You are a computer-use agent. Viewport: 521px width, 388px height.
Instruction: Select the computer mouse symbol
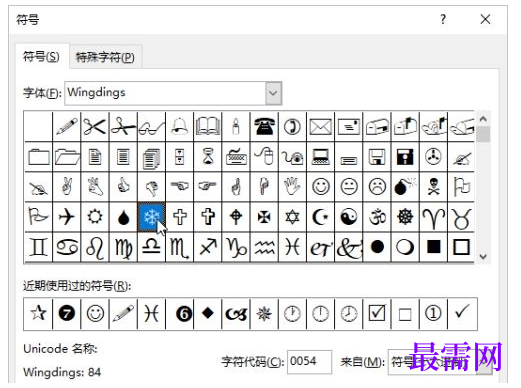click(x=264, y=157)
